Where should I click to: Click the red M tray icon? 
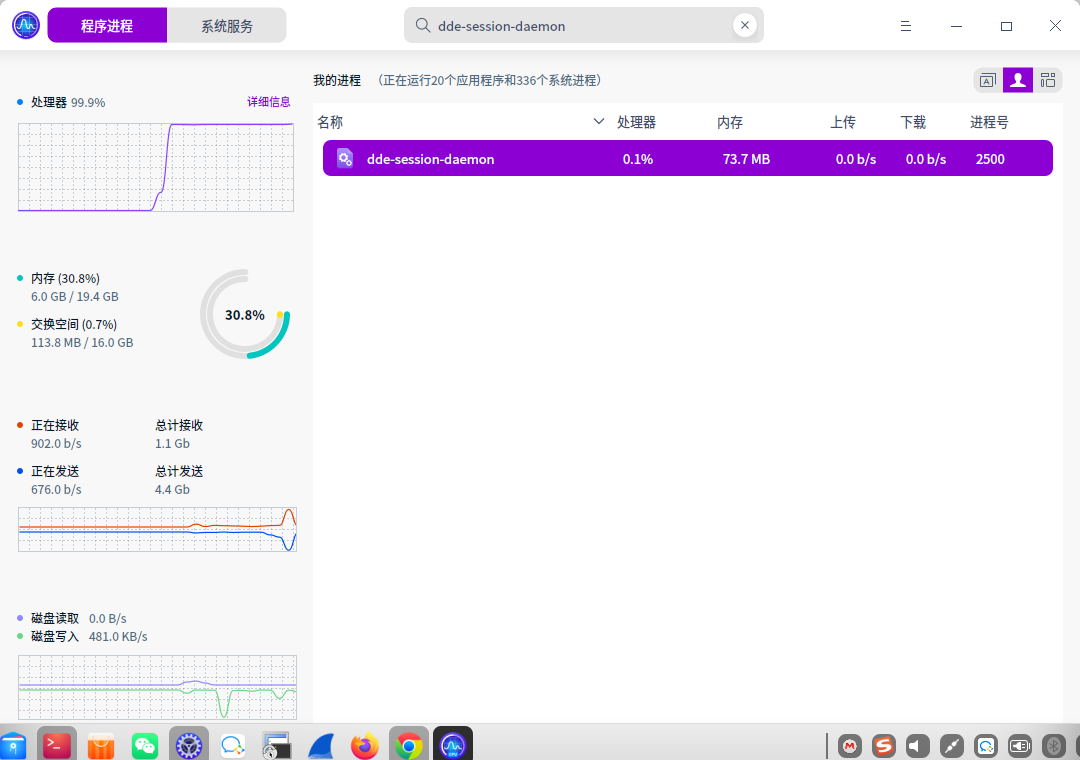(x=850, y=746)
